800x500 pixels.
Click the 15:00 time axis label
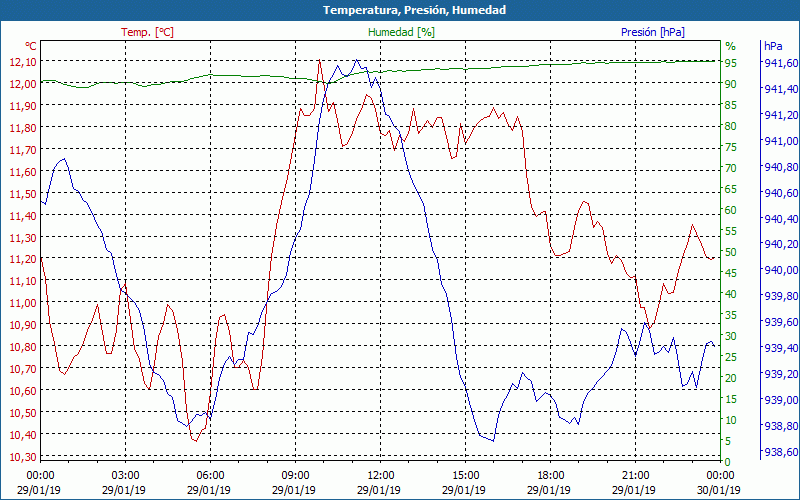tap(464, 476)
